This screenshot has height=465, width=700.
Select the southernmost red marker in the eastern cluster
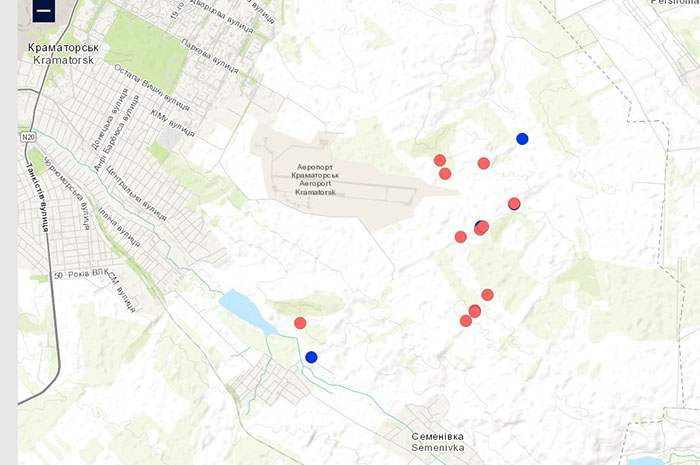466,321
